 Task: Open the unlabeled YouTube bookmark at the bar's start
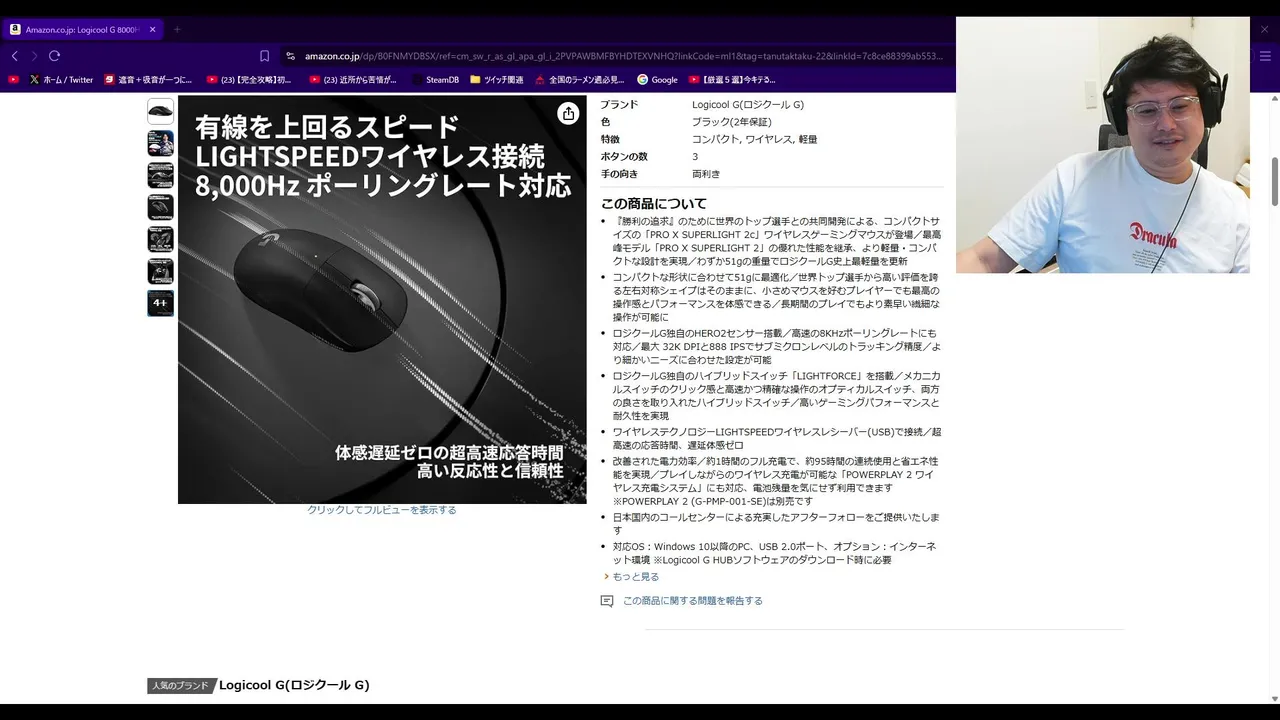[x=13, y=79]
